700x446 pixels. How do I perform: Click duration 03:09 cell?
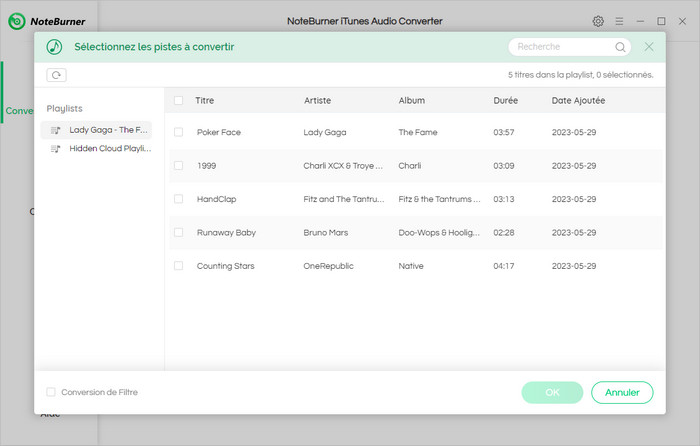(504, 166)
